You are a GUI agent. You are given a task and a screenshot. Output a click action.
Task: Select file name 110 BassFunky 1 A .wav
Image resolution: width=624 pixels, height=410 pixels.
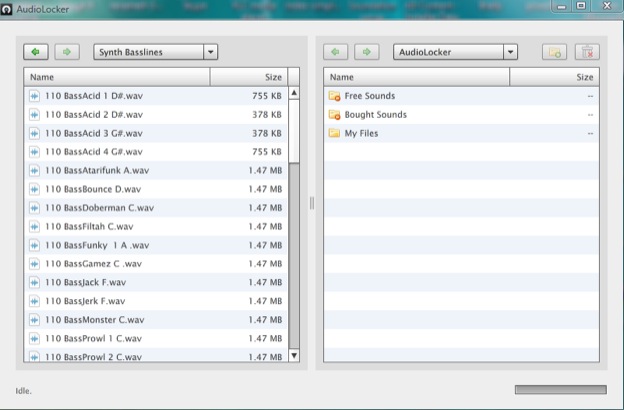97,245
